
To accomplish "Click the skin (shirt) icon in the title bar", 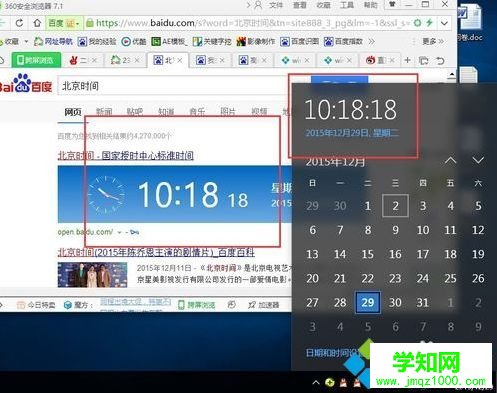I will tap(392, 4).
